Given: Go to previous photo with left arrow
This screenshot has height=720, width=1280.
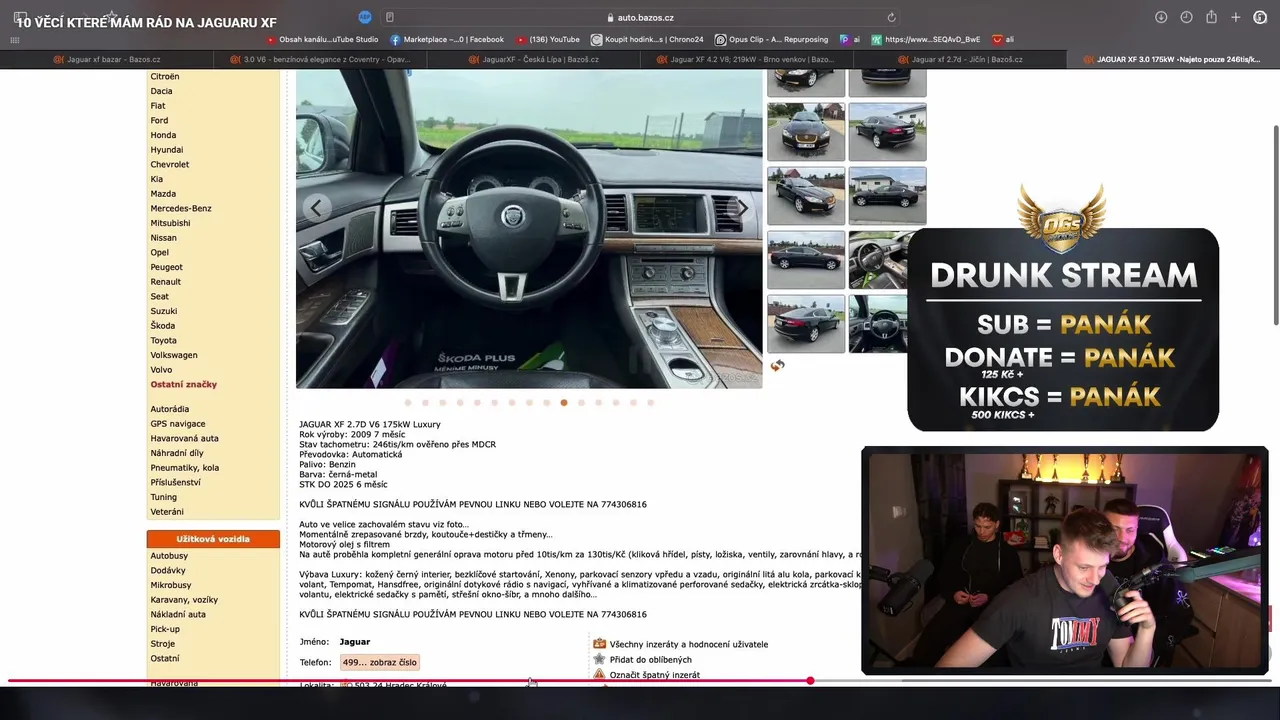Looking at the screenshot, I should pos(316,208).
